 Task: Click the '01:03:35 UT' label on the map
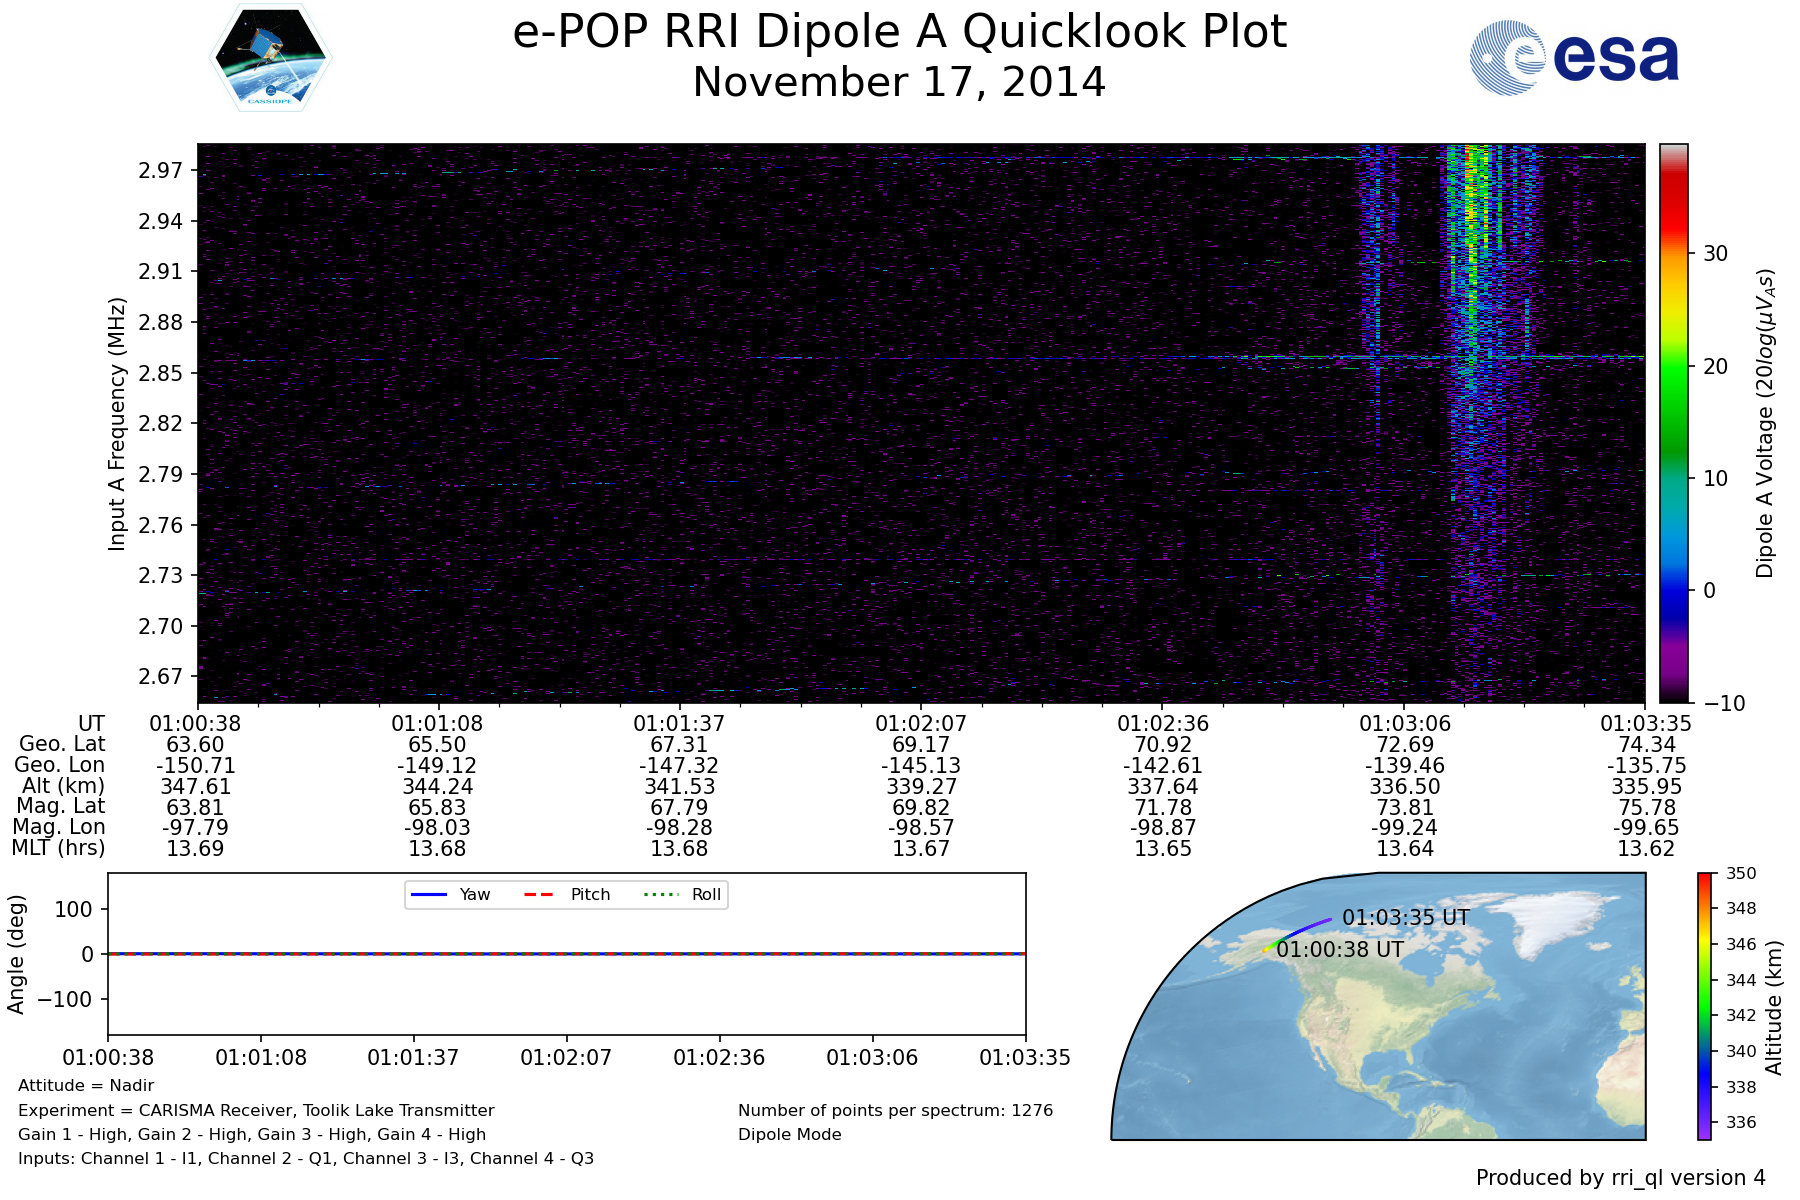click(x=1405, y=917)
